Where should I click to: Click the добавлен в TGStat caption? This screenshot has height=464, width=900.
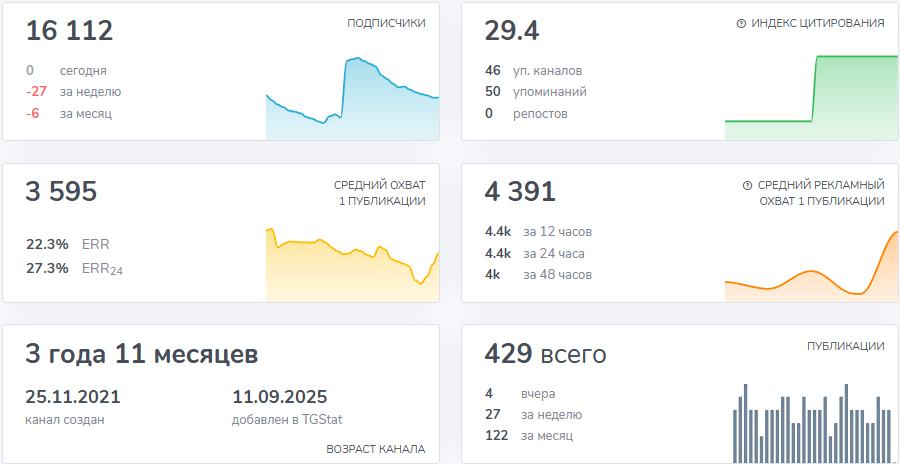point(287,419)
